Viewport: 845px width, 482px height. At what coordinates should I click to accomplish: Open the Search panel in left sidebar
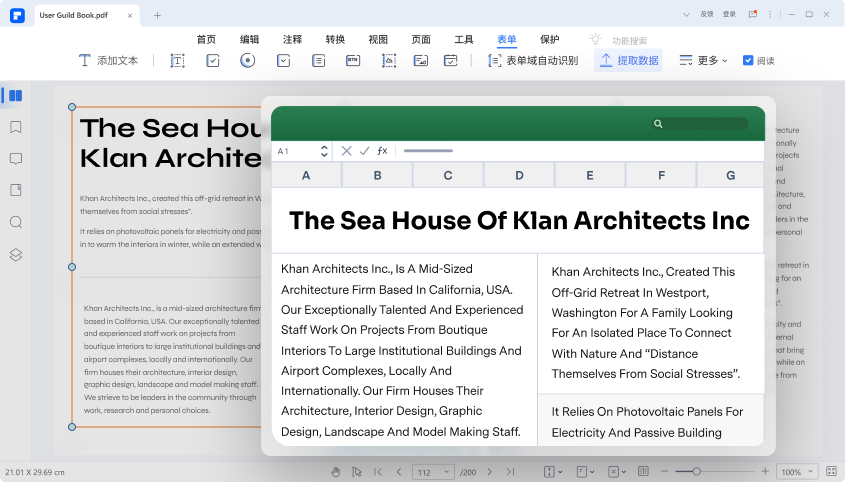click(x=15, y=222)
